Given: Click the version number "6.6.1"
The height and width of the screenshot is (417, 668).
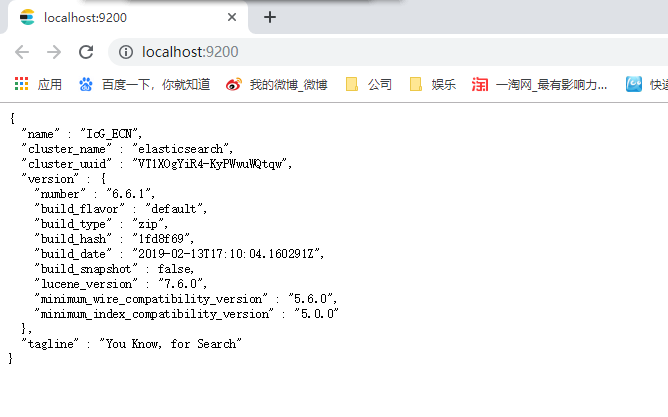Looking at the screenshot, I should (x=128, y=194).
